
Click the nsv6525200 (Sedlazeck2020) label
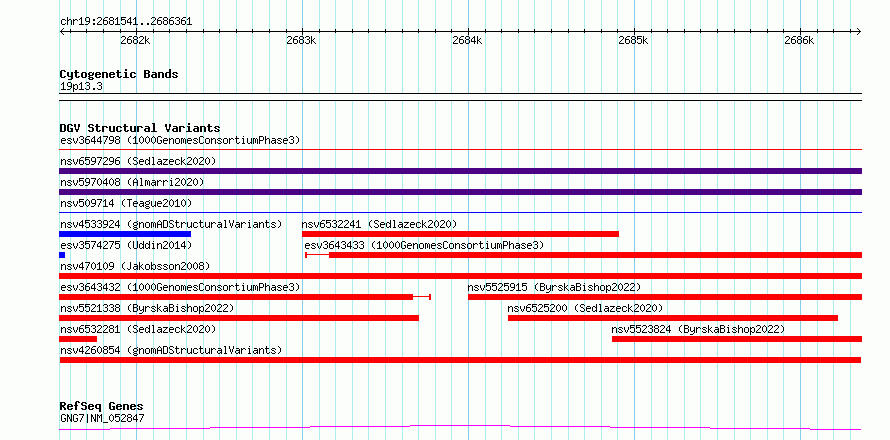coord(585,308)
